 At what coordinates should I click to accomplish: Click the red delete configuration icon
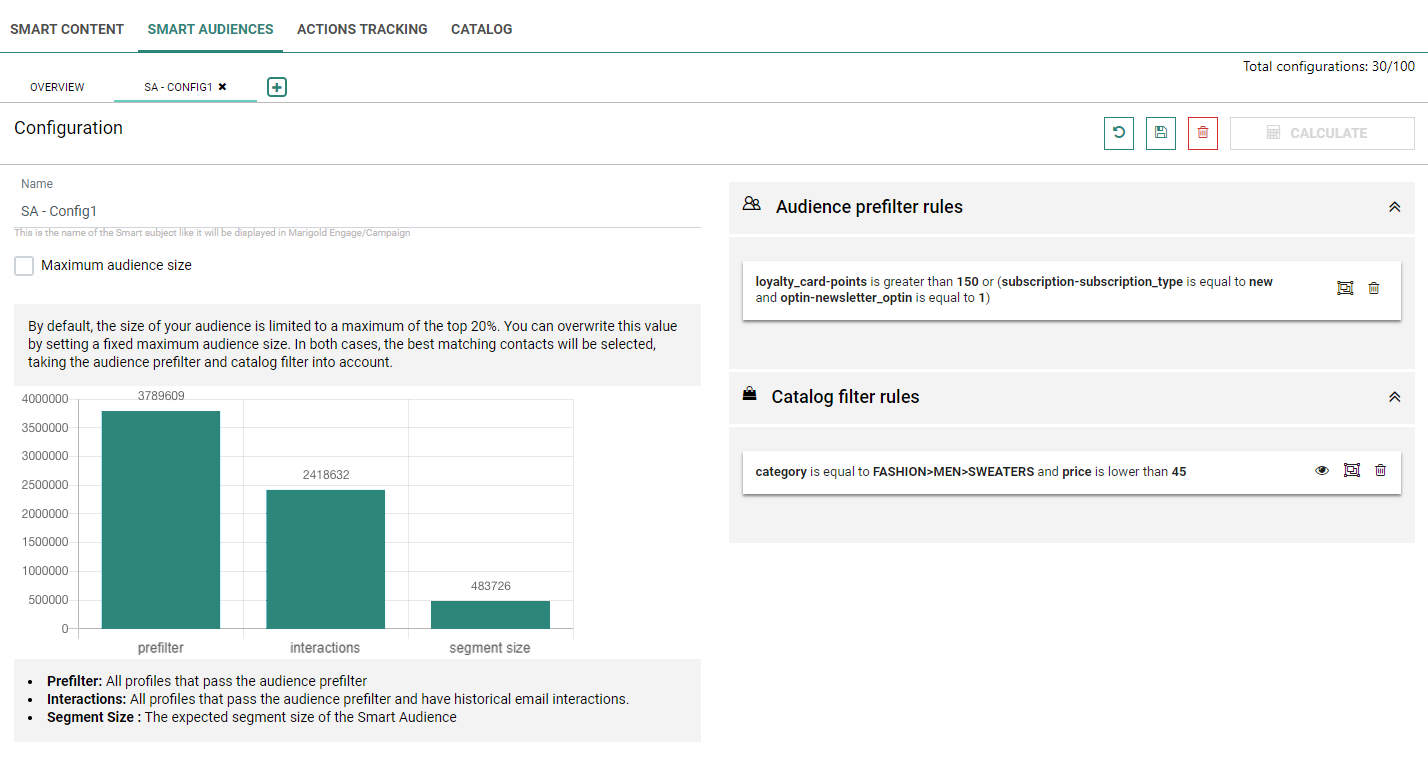1202,133
